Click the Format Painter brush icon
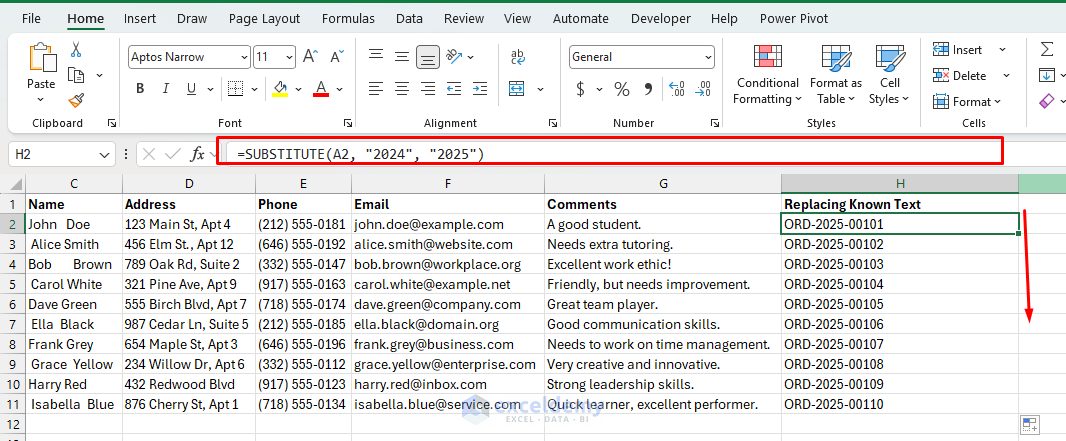This screenshot has width=1066, height=441. point(76,101)
